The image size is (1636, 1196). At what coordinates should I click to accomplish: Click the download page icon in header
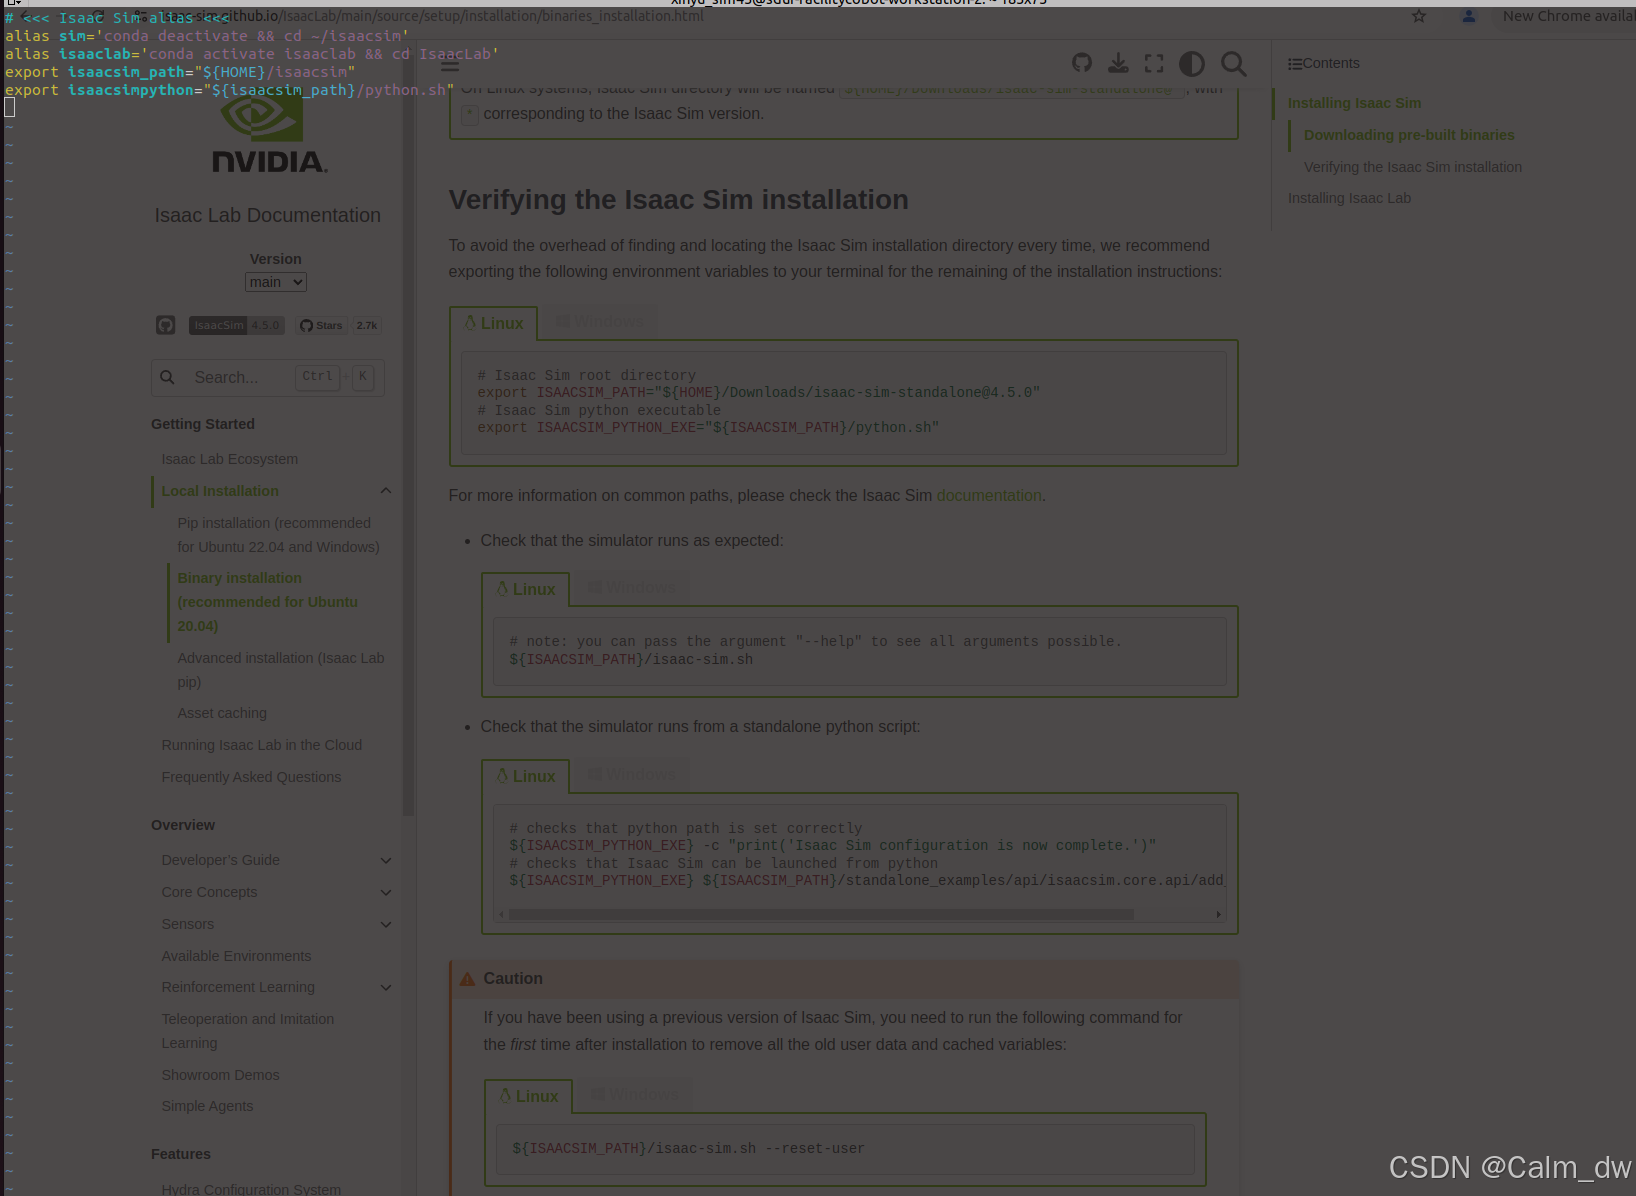[1118, 63]
